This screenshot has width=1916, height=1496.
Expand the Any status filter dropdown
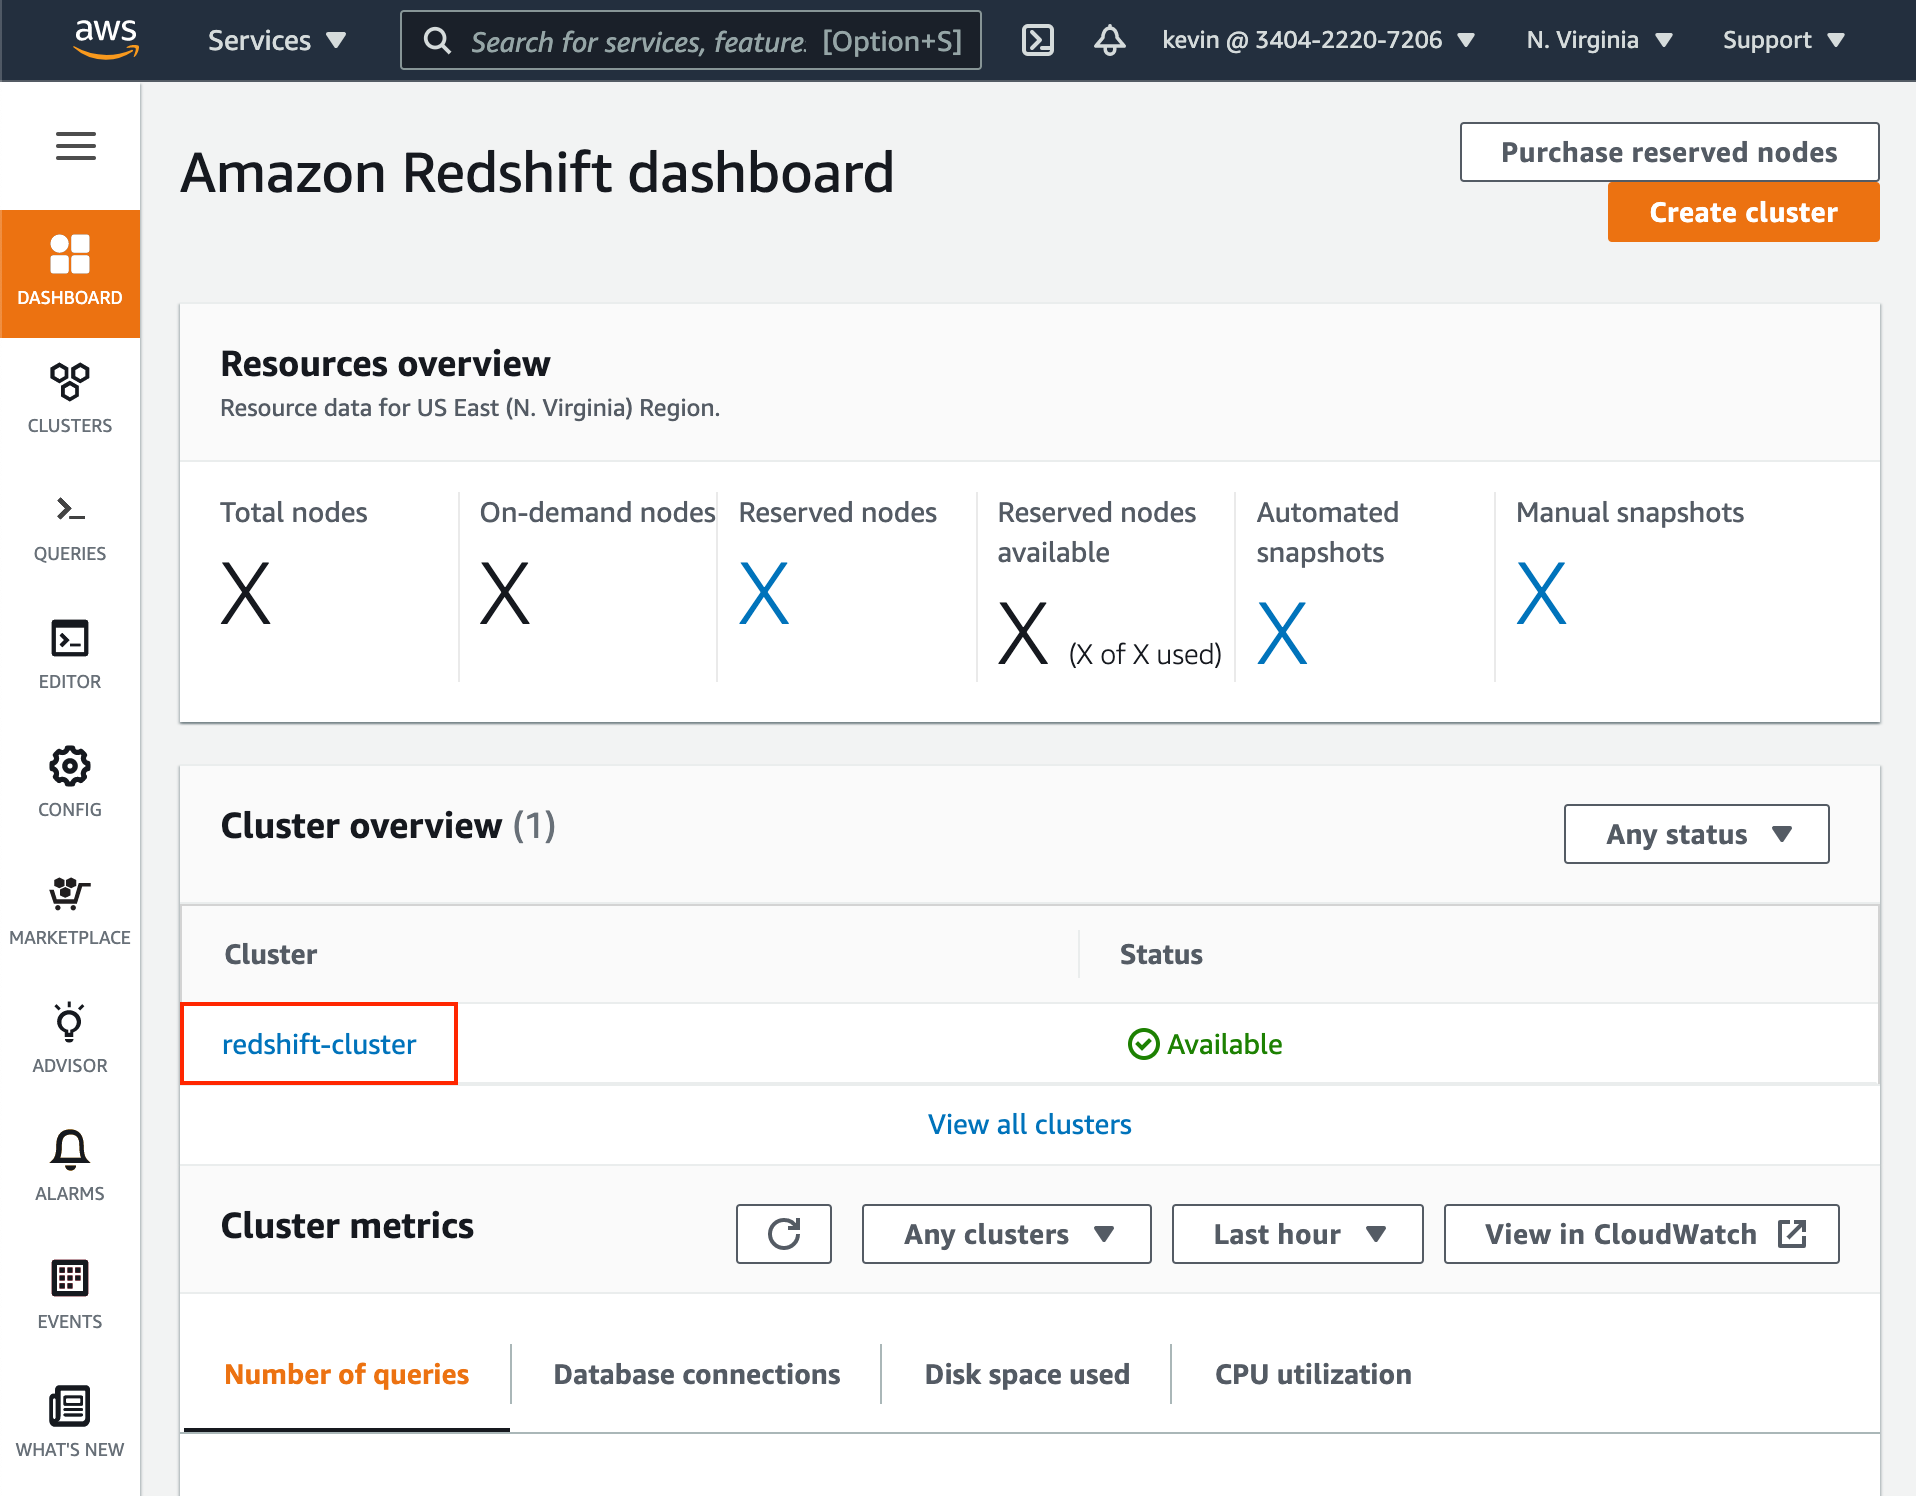[1696, 834]
